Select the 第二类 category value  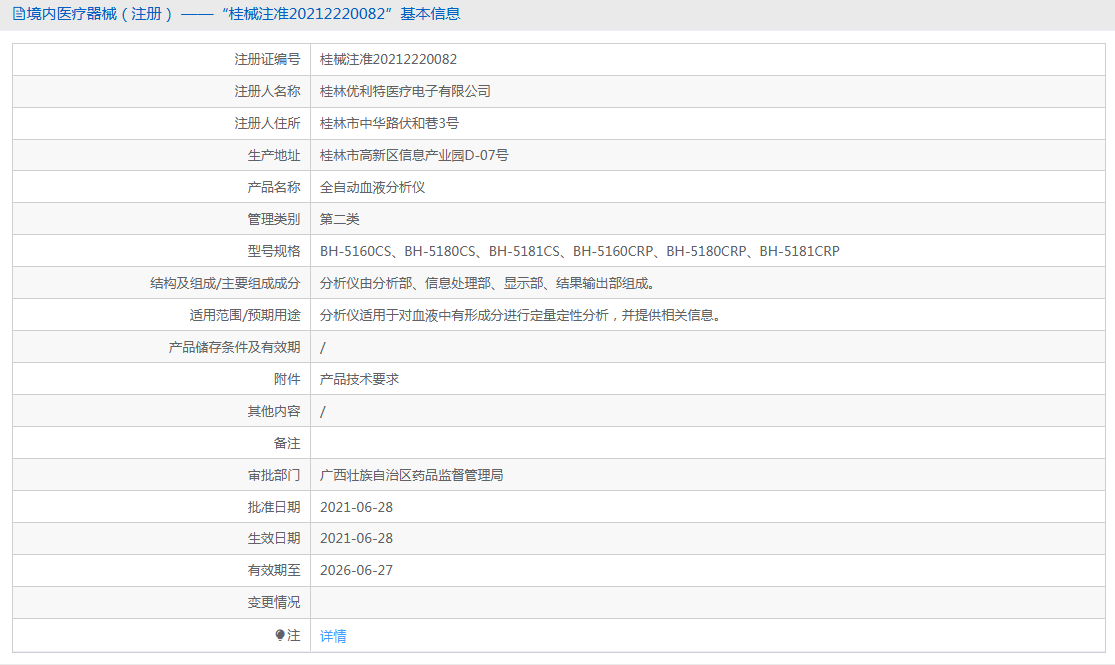click(x=340, y=219)
